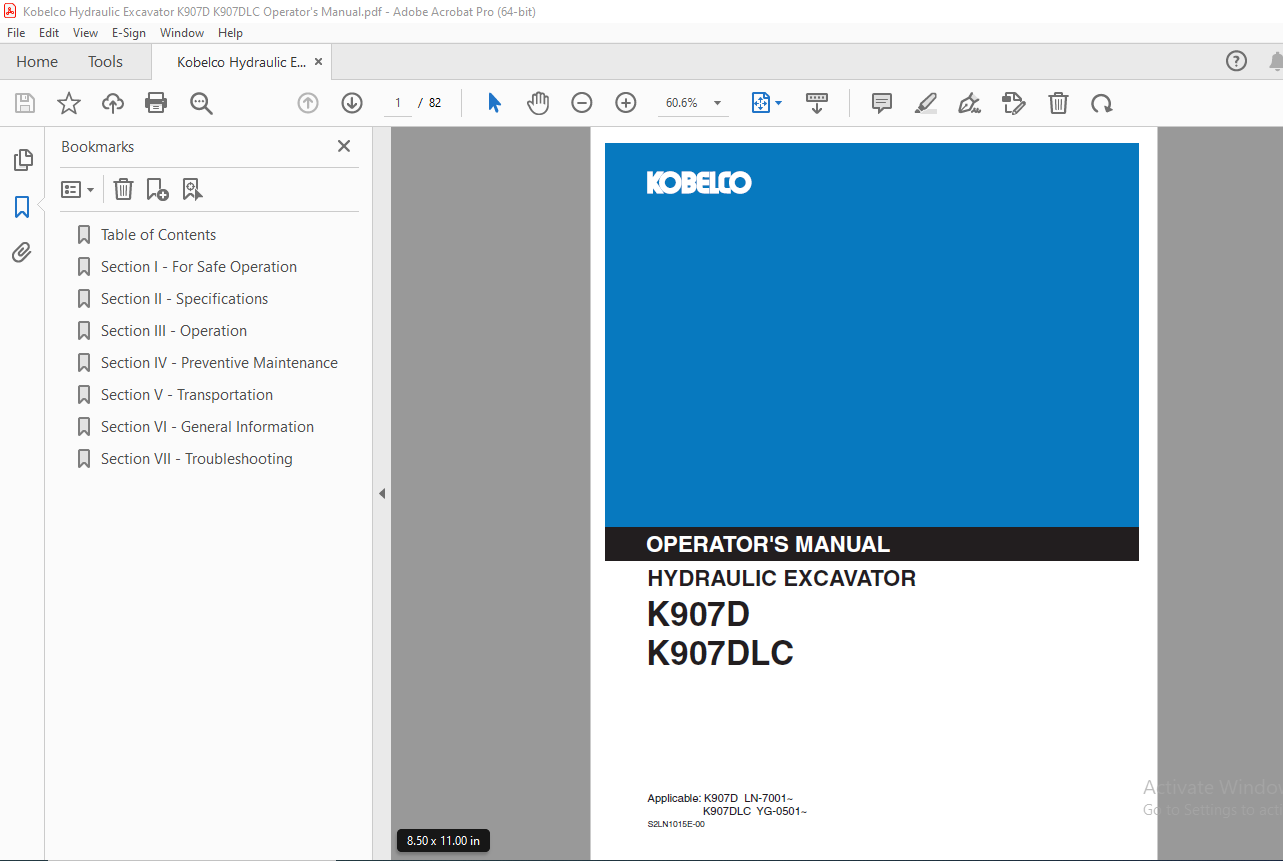Screen dimensions: 1283x861
Task: Go to Section IV - Preventive Maintenance
Action: point(219,363)
